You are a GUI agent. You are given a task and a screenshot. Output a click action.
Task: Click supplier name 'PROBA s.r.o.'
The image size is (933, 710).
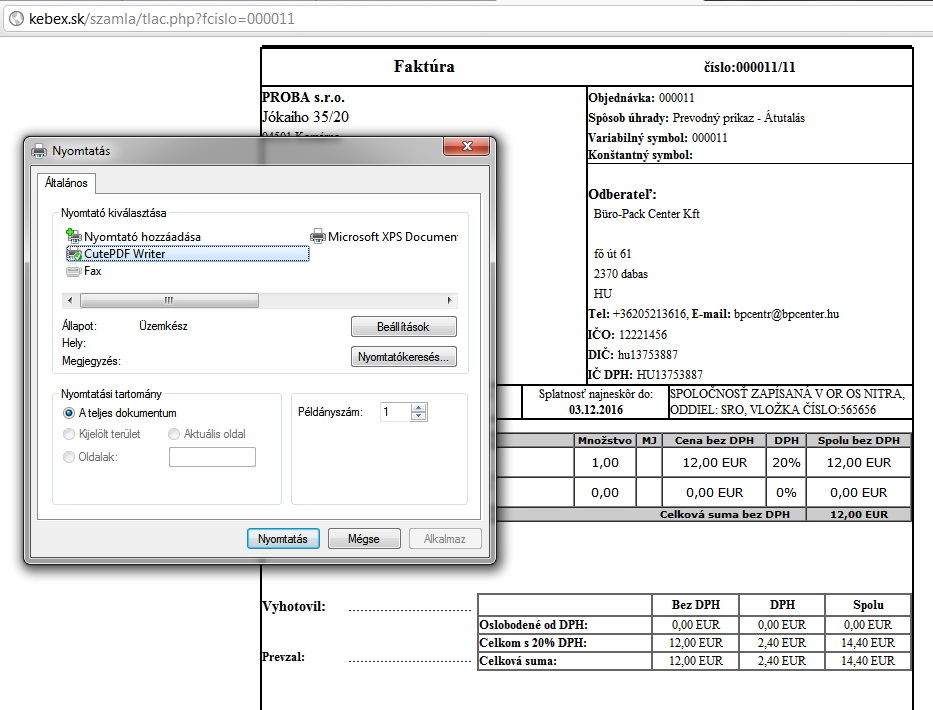303,98
